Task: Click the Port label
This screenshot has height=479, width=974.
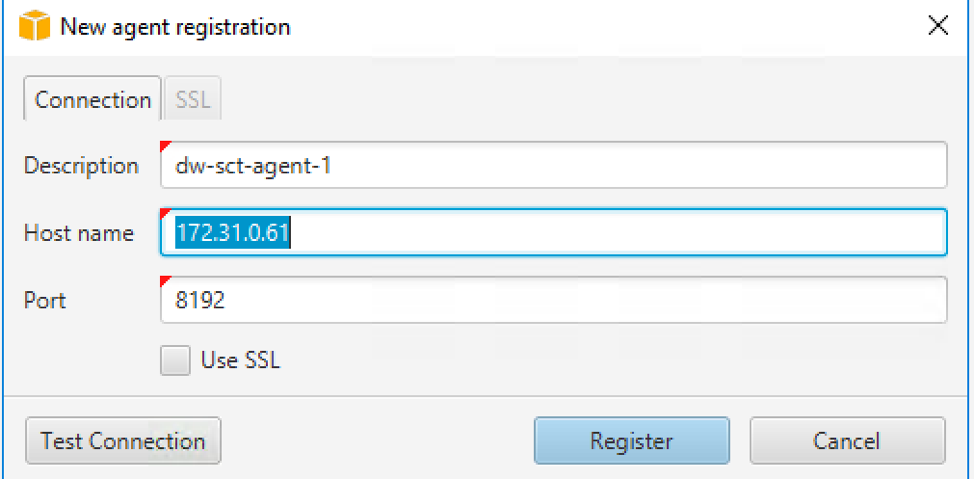Action: pos(45,301)
